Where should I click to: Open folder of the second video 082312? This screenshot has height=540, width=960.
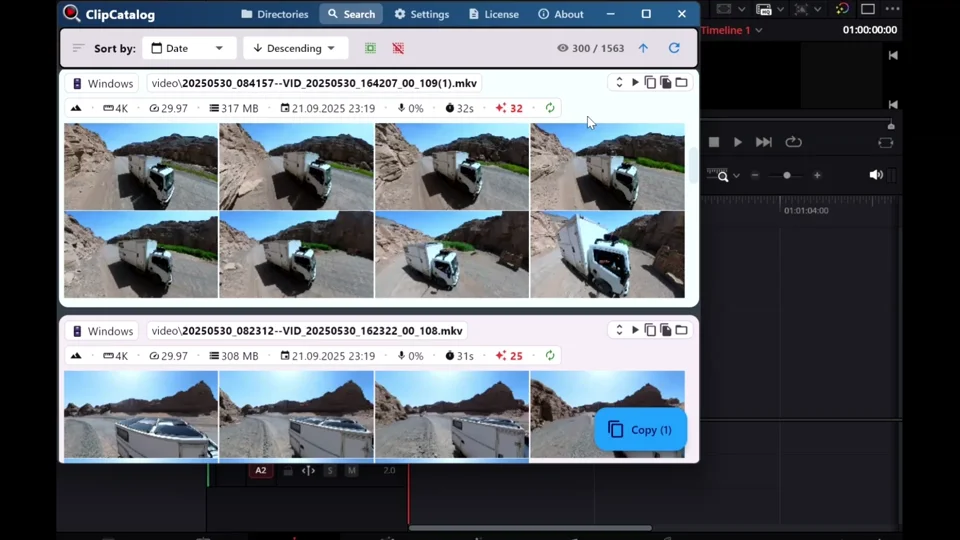[681, 330]
